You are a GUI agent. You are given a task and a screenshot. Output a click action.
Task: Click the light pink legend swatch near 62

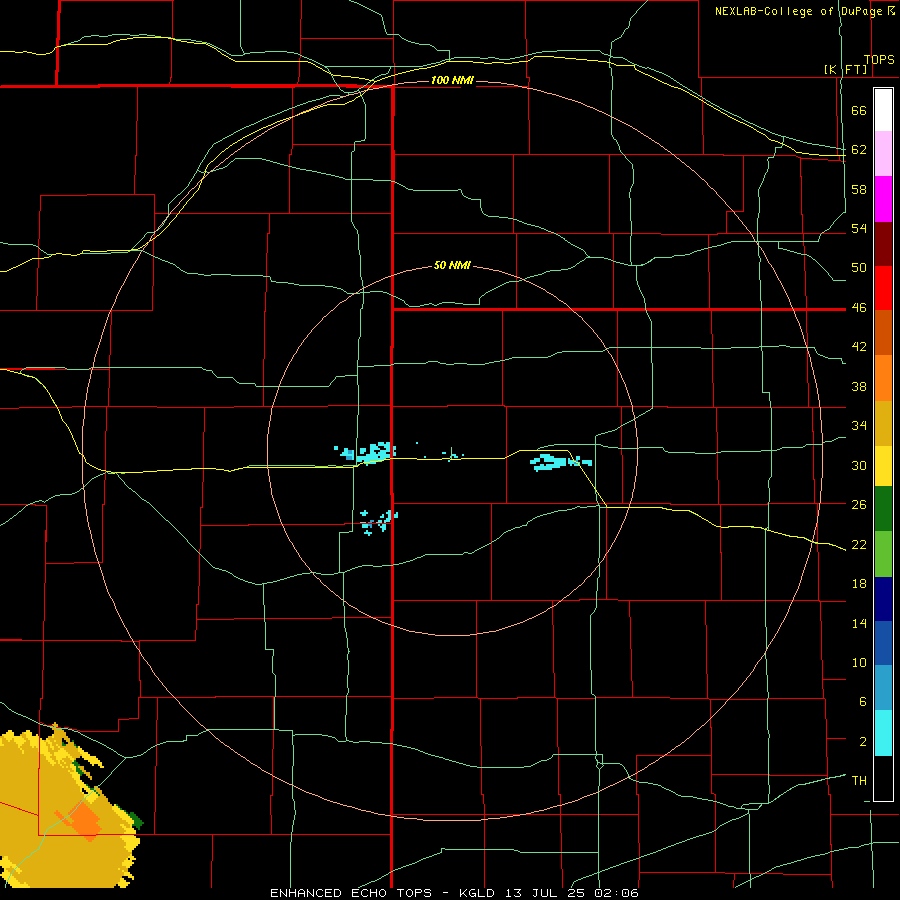point(883,154)
